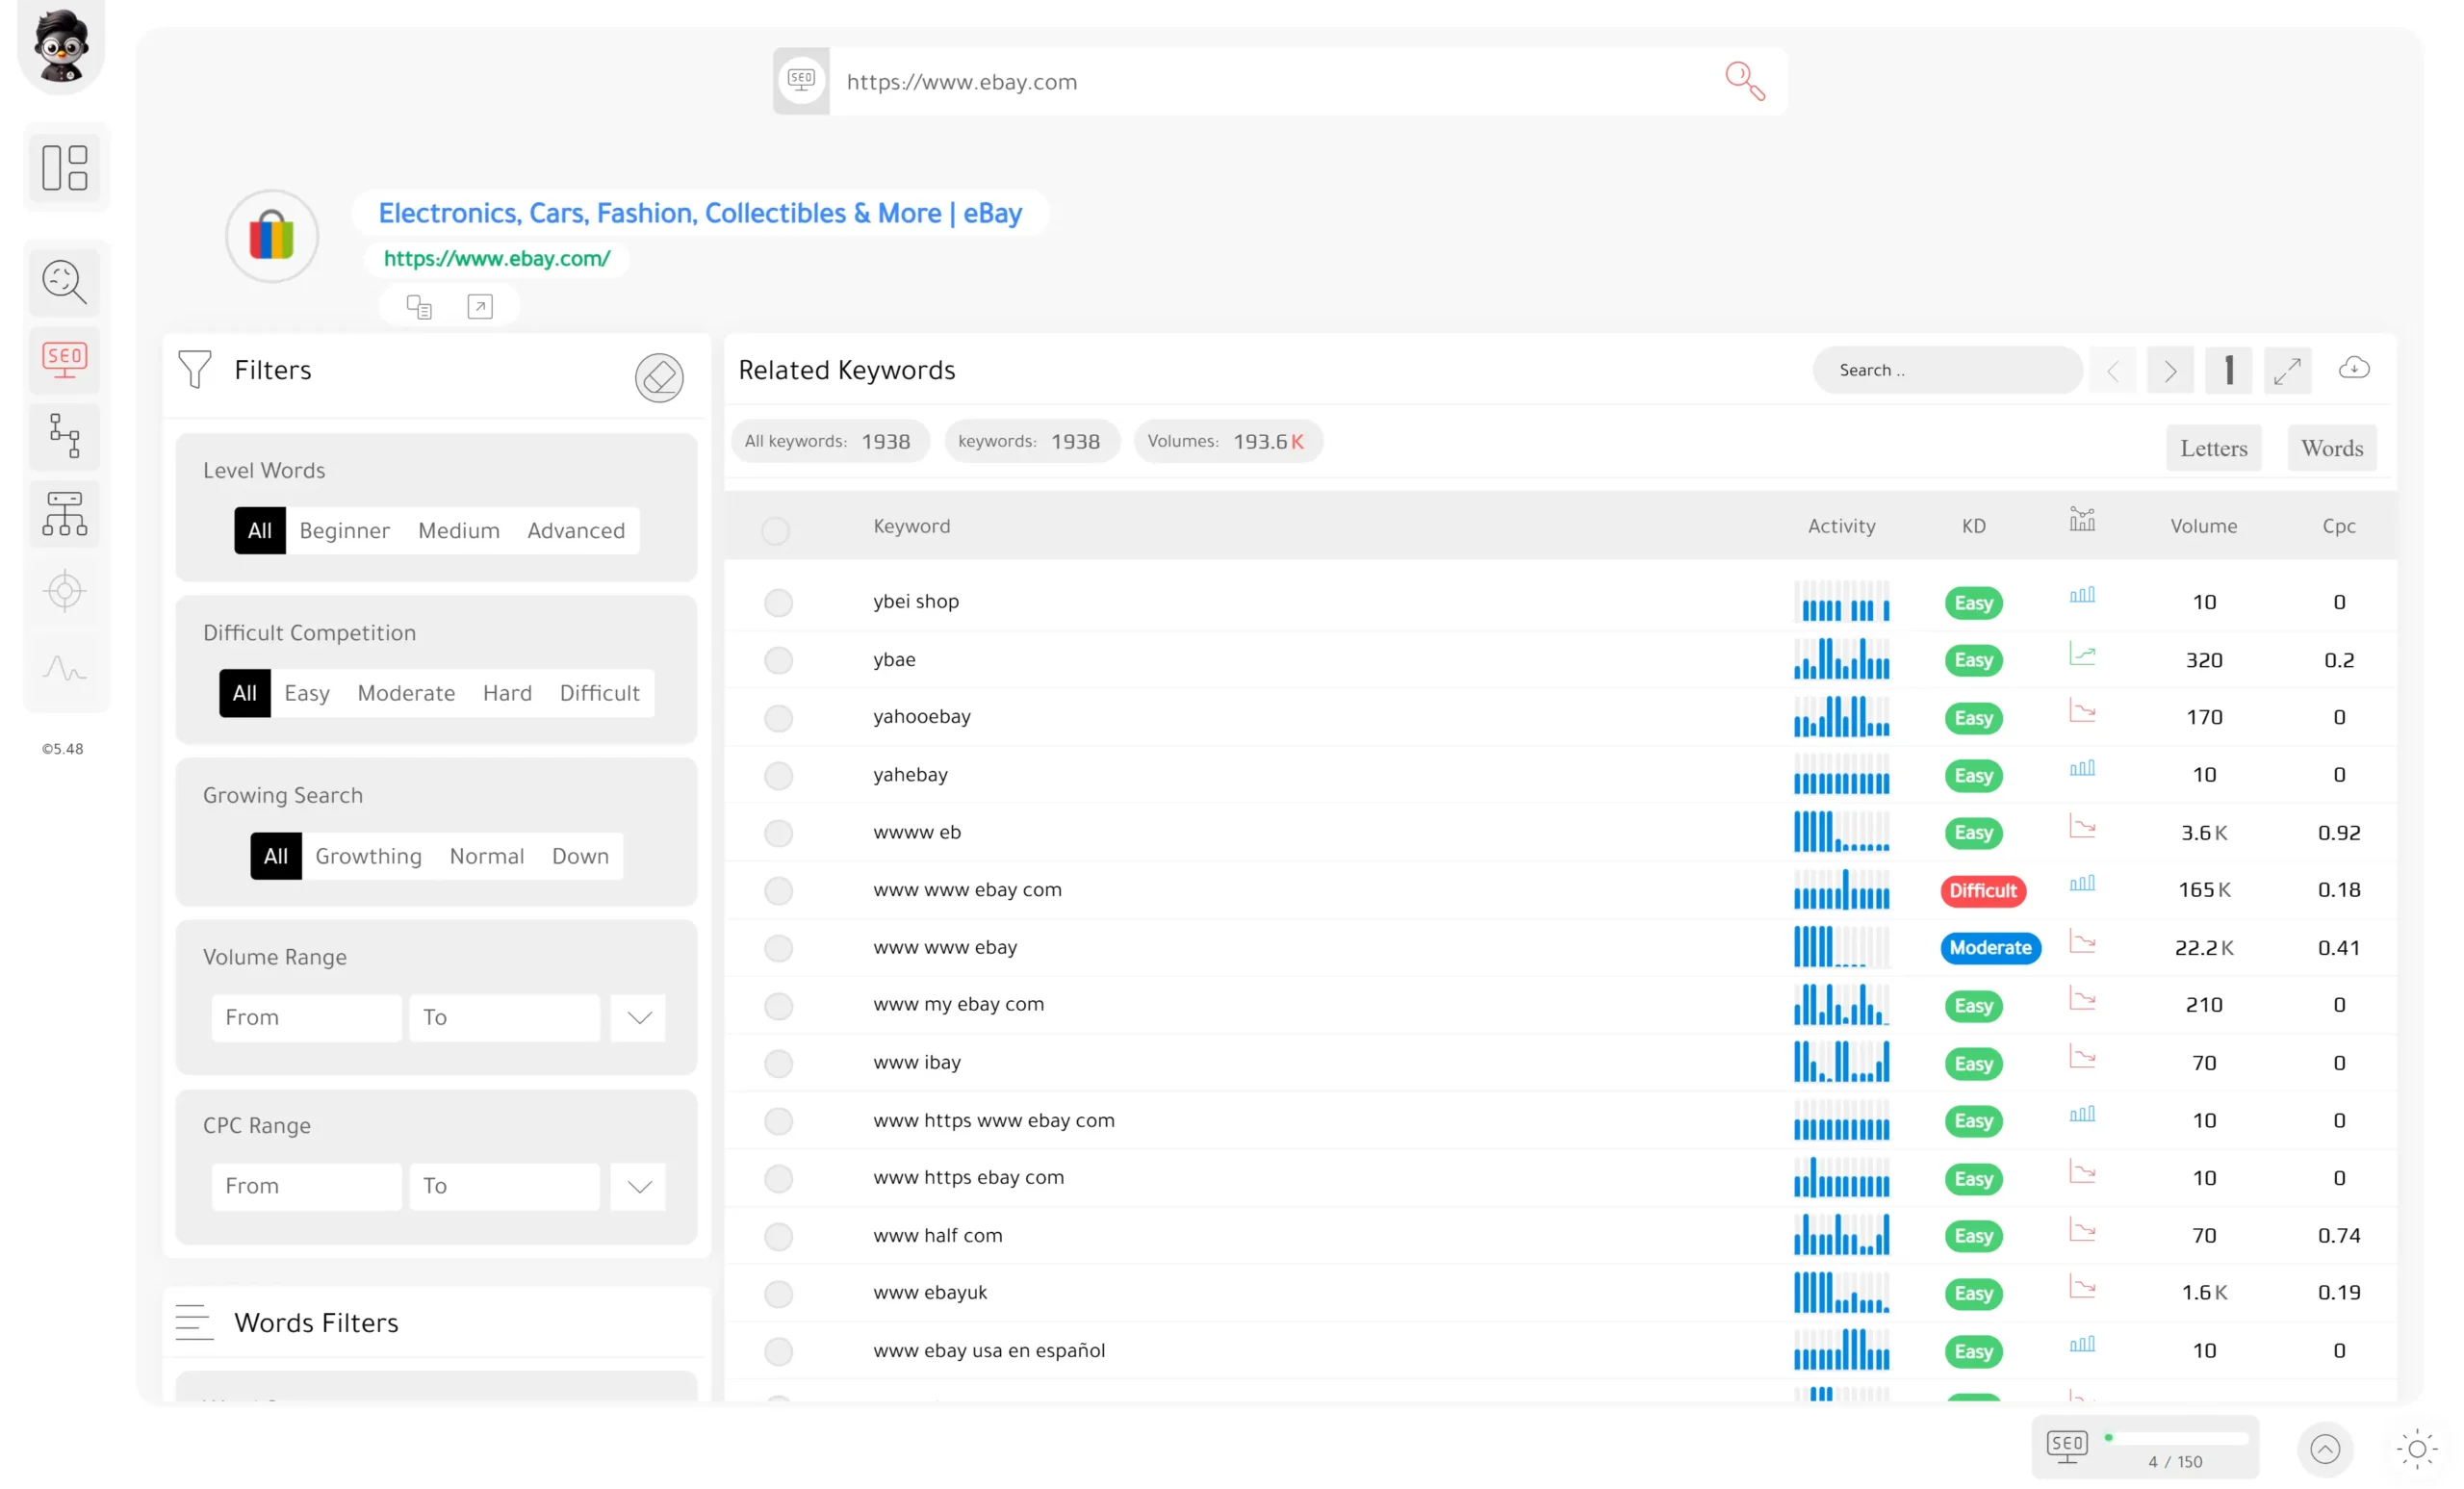Click the page number 1 indicator

(x=2229, y=371)
